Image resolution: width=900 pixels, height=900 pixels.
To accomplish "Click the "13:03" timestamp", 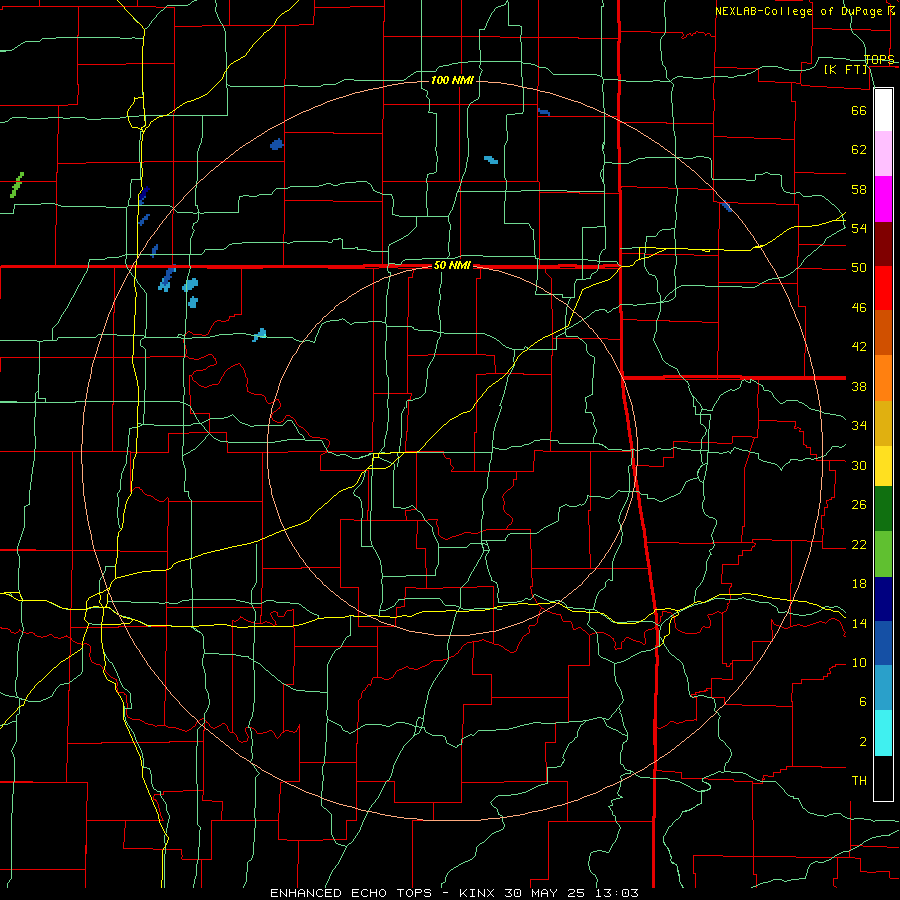I will (x=617, y=893).
